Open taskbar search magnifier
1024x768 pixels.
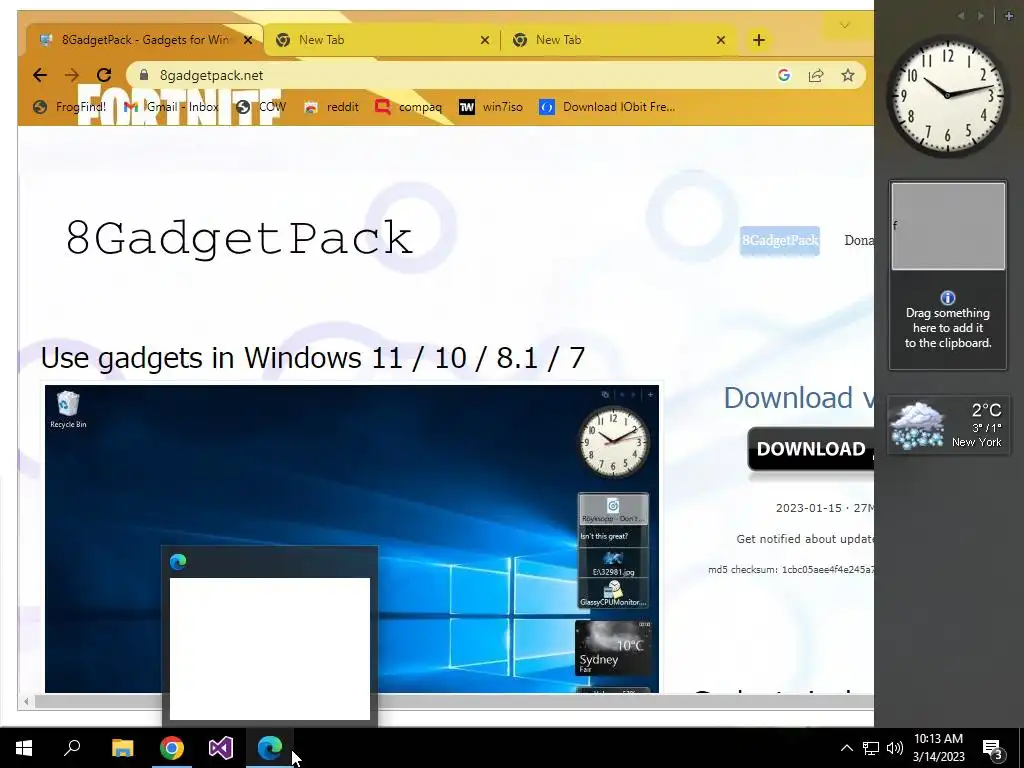[72, 748]
